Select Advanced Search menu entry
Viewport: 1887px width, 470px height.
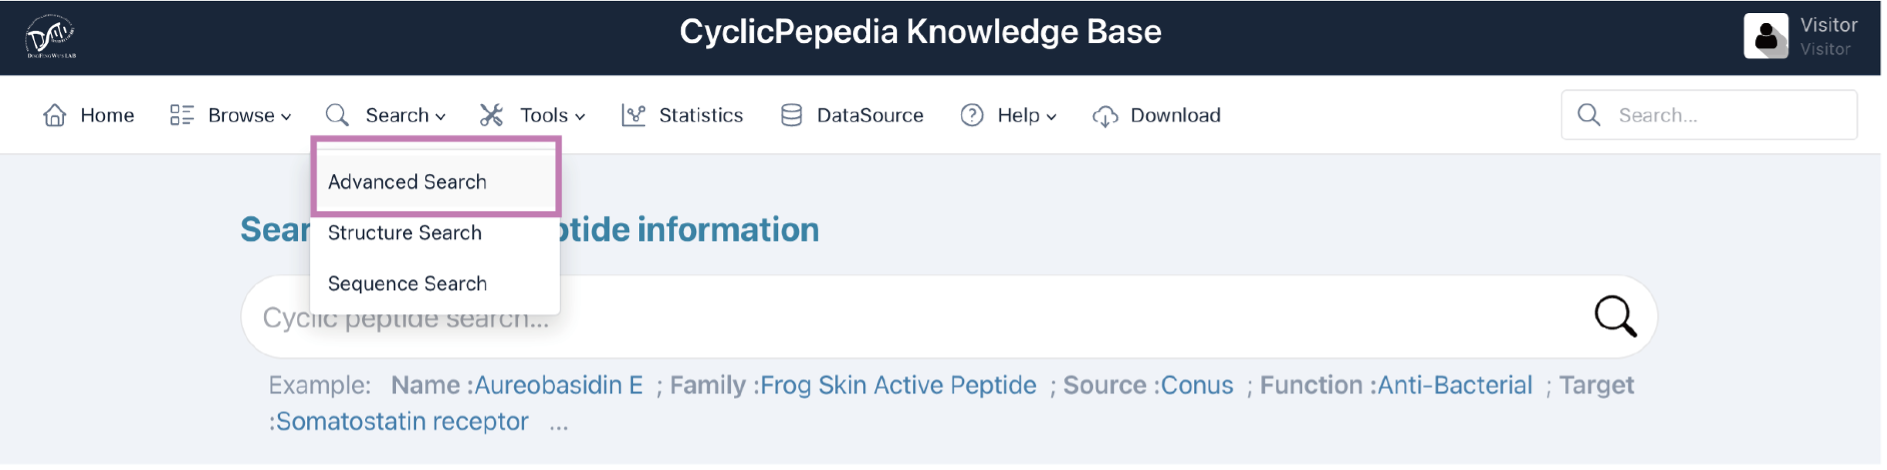pyautogui.click(x=435, y=182)
